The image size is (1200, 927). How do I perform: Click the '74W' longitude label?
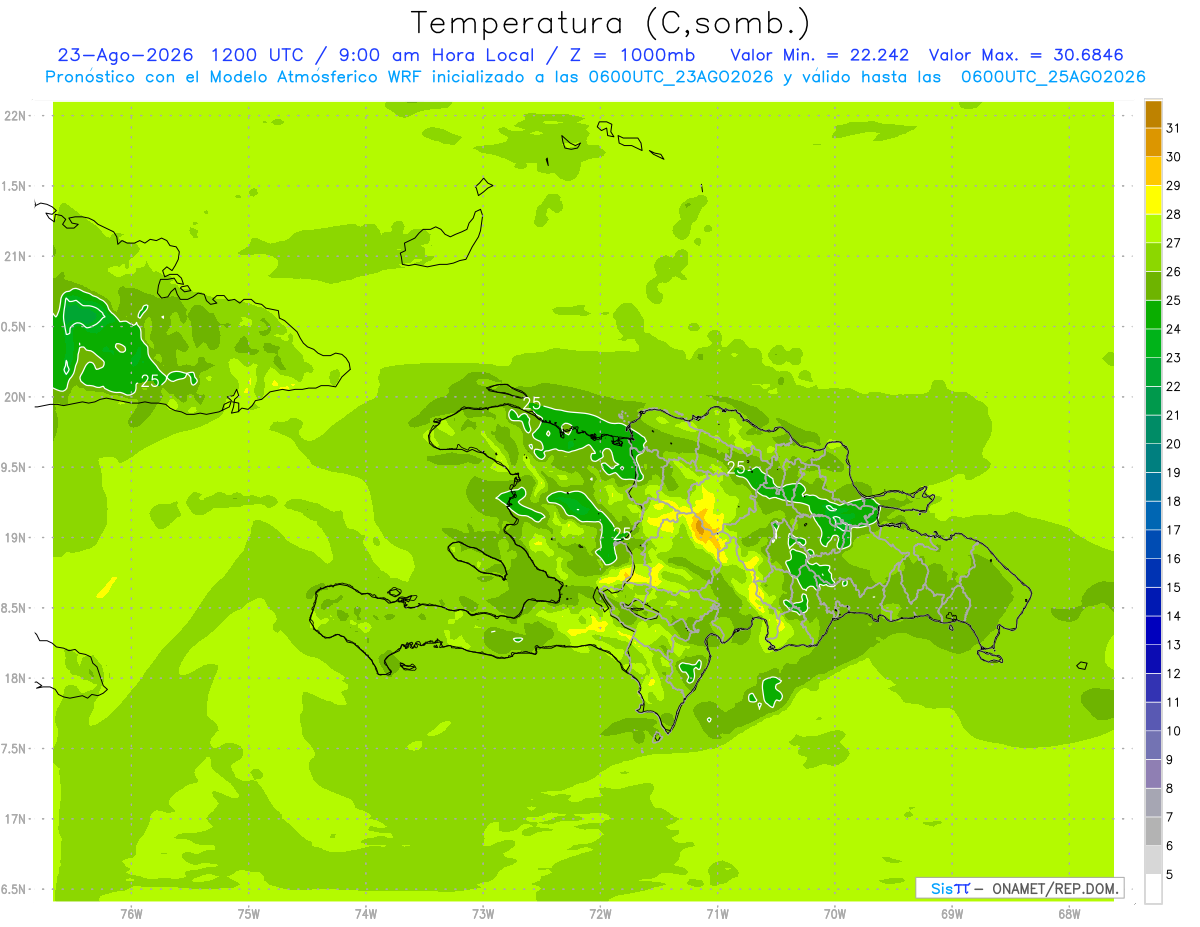click(x=366, y=915)
